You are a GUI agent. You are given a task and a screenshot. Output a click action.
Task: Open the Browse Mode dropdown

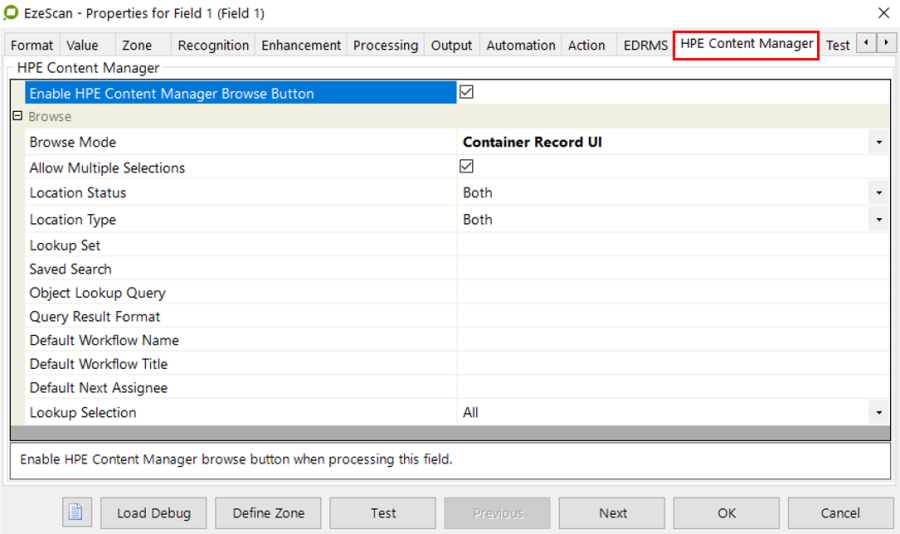point(878,143)
